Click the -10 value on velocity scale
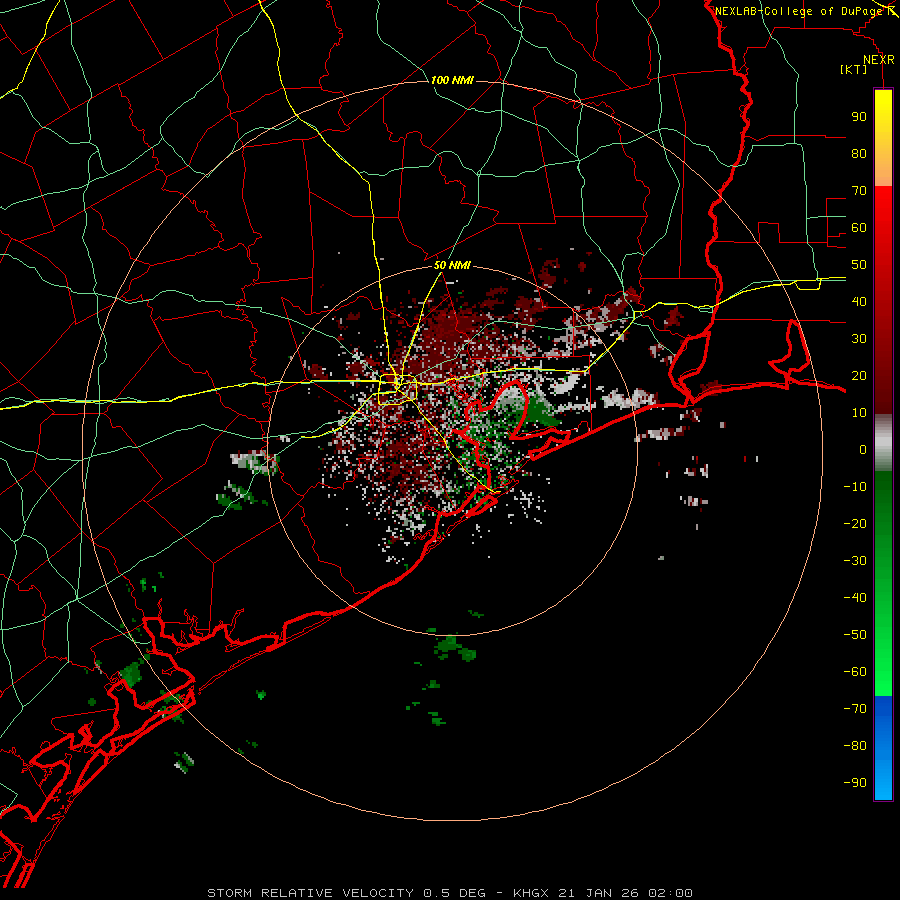The height and width of the screenshot is (900, 900). coord(855,487)
